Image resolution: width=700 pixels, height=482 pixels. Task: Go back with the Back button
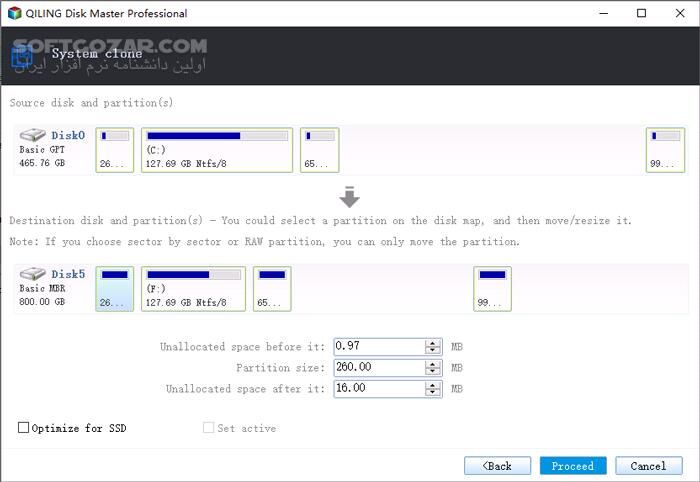click(x=497, y=466)
